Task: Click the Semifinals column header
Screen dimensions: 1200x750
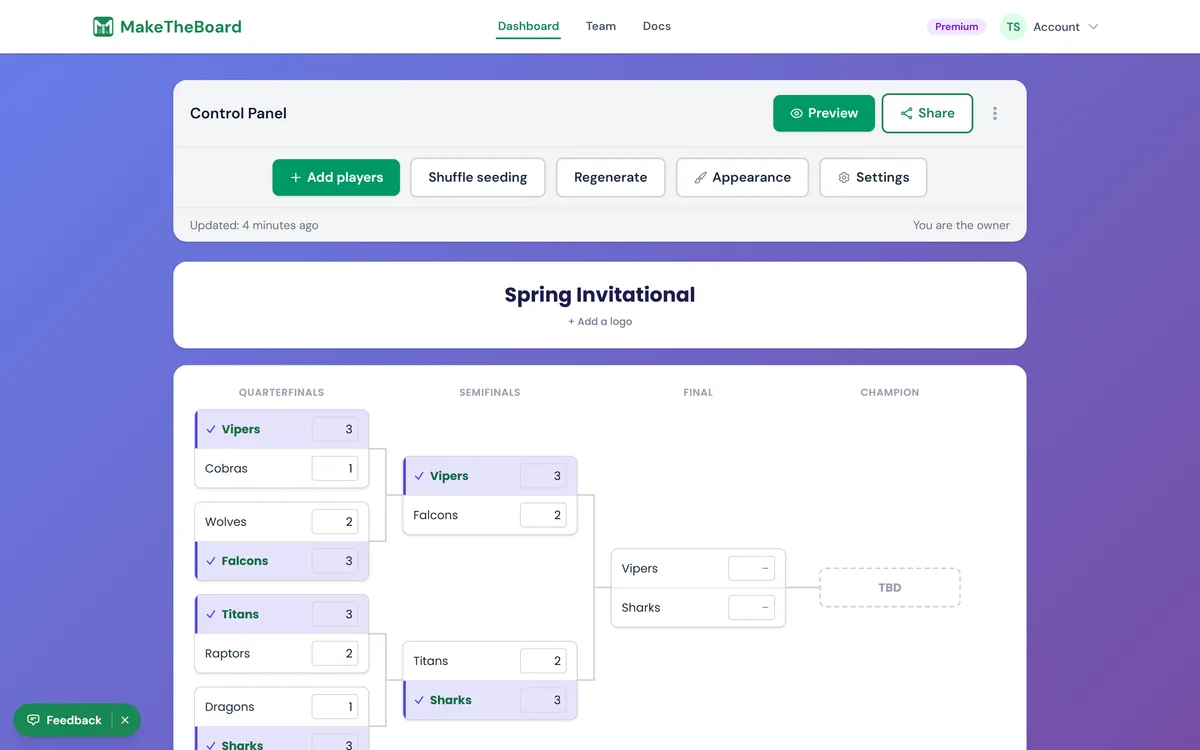Action: click(x=490, y=393)
